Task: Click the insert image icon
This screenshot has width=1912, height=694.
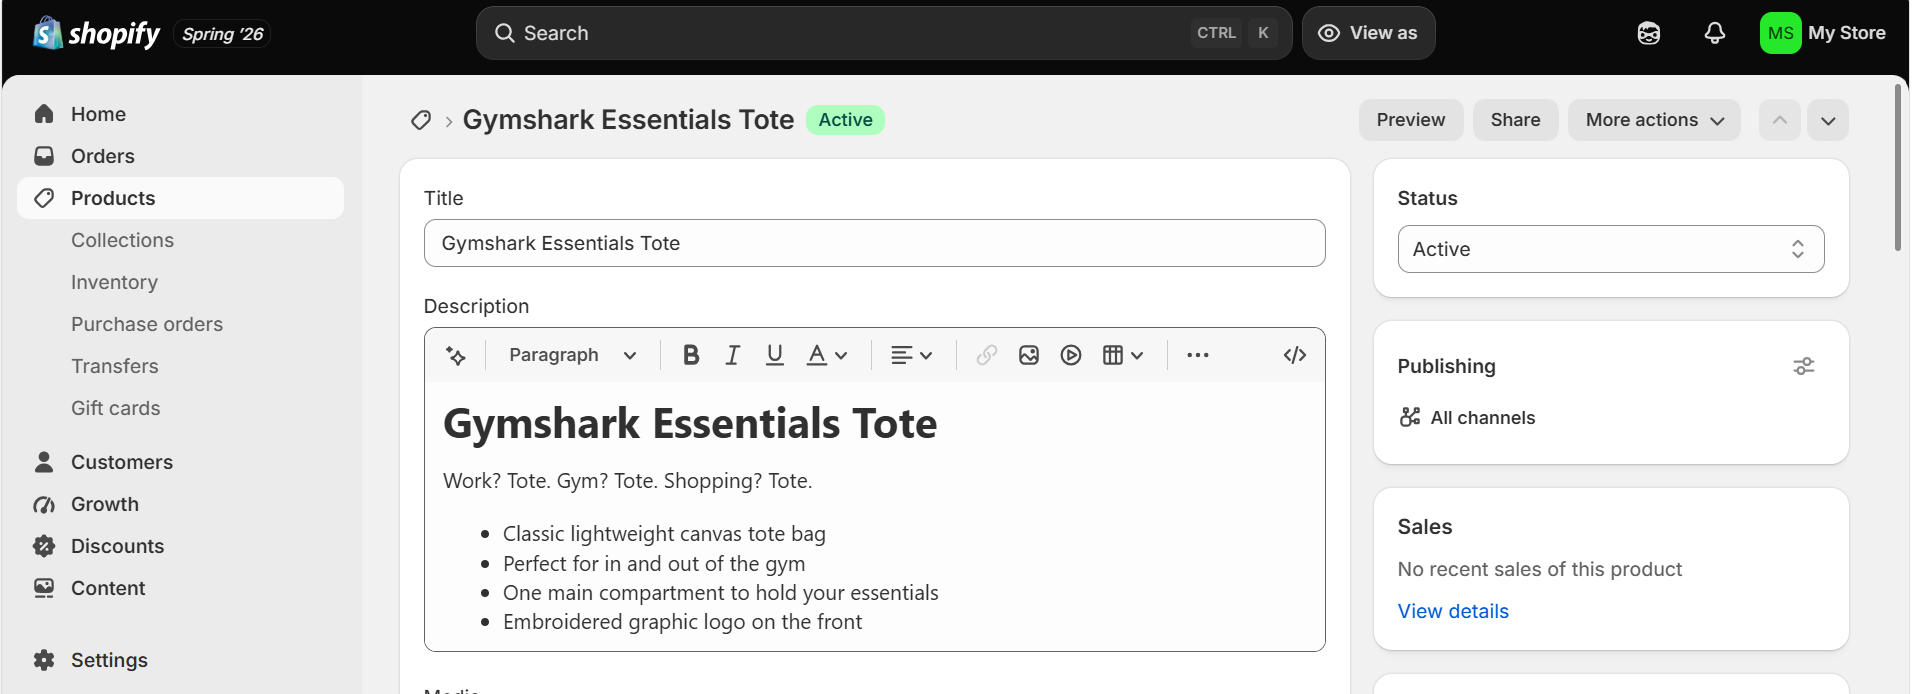Action: [x=1029, y=355]
